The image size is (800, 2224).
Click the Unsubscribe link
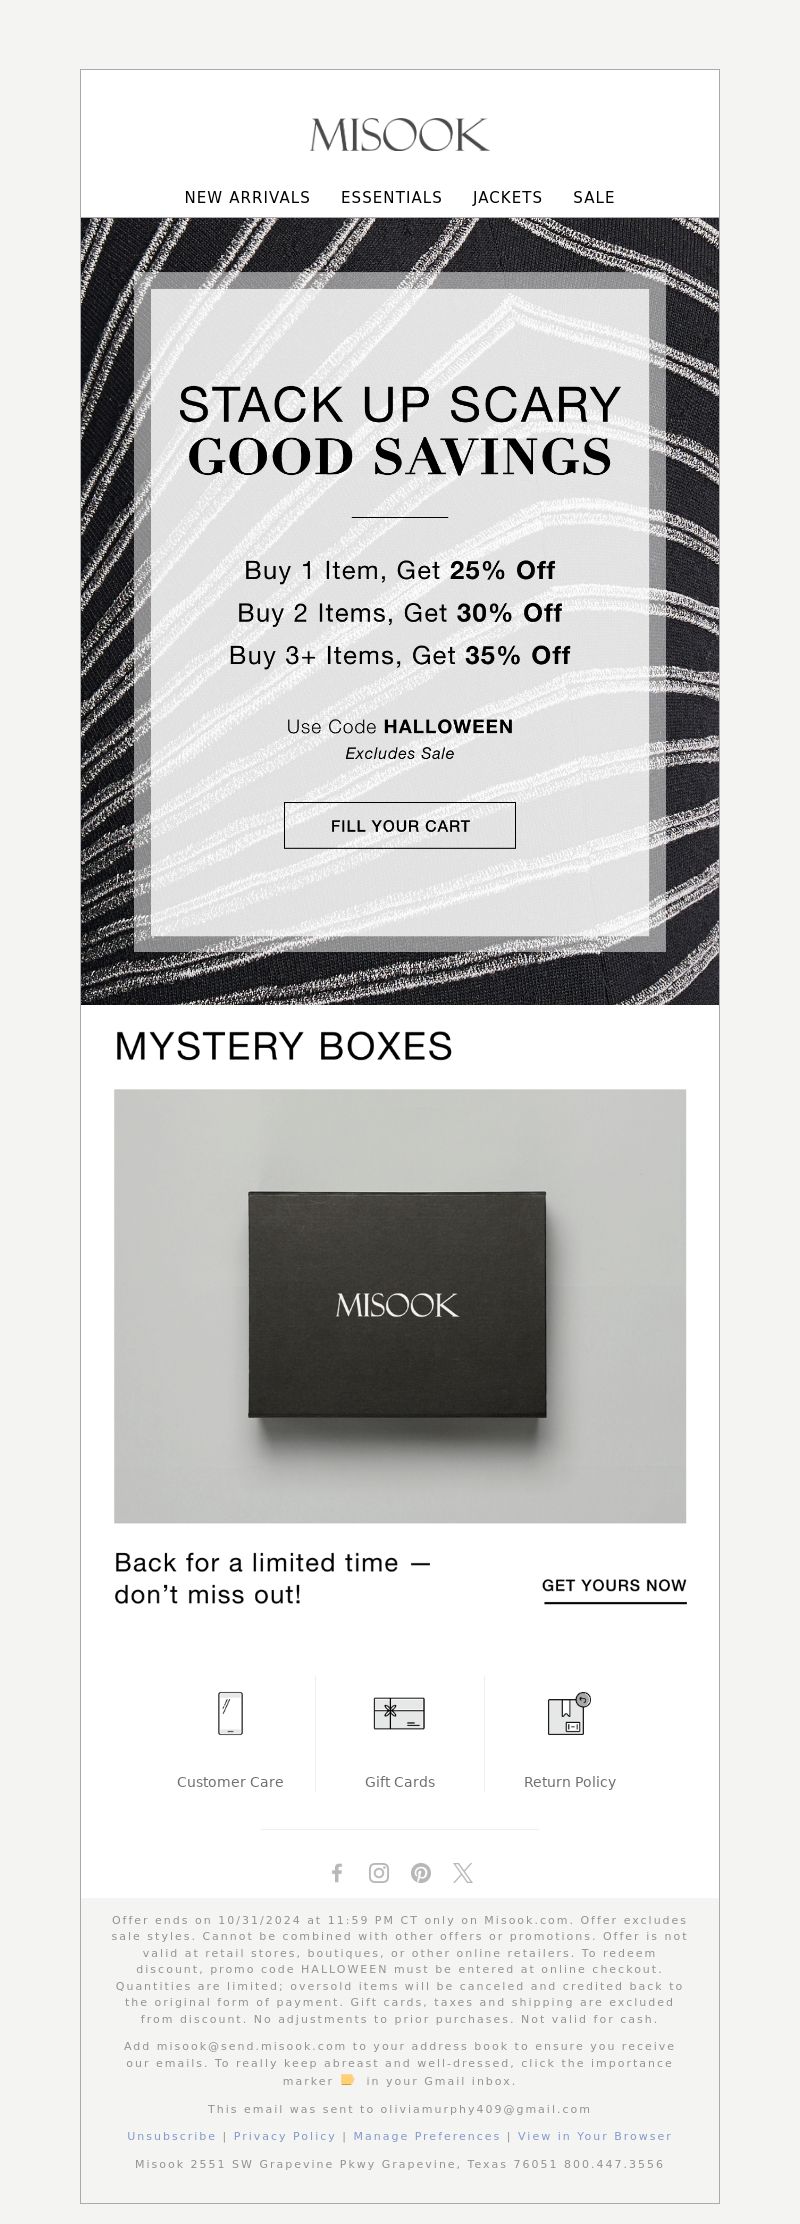pyautogui.click(x=171, y=2135)
